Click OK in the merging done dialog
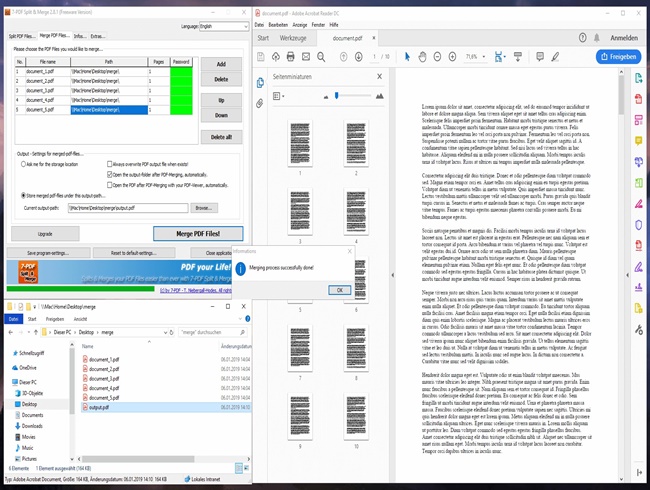This screenshot has height=490, width=650. (340, 290)
